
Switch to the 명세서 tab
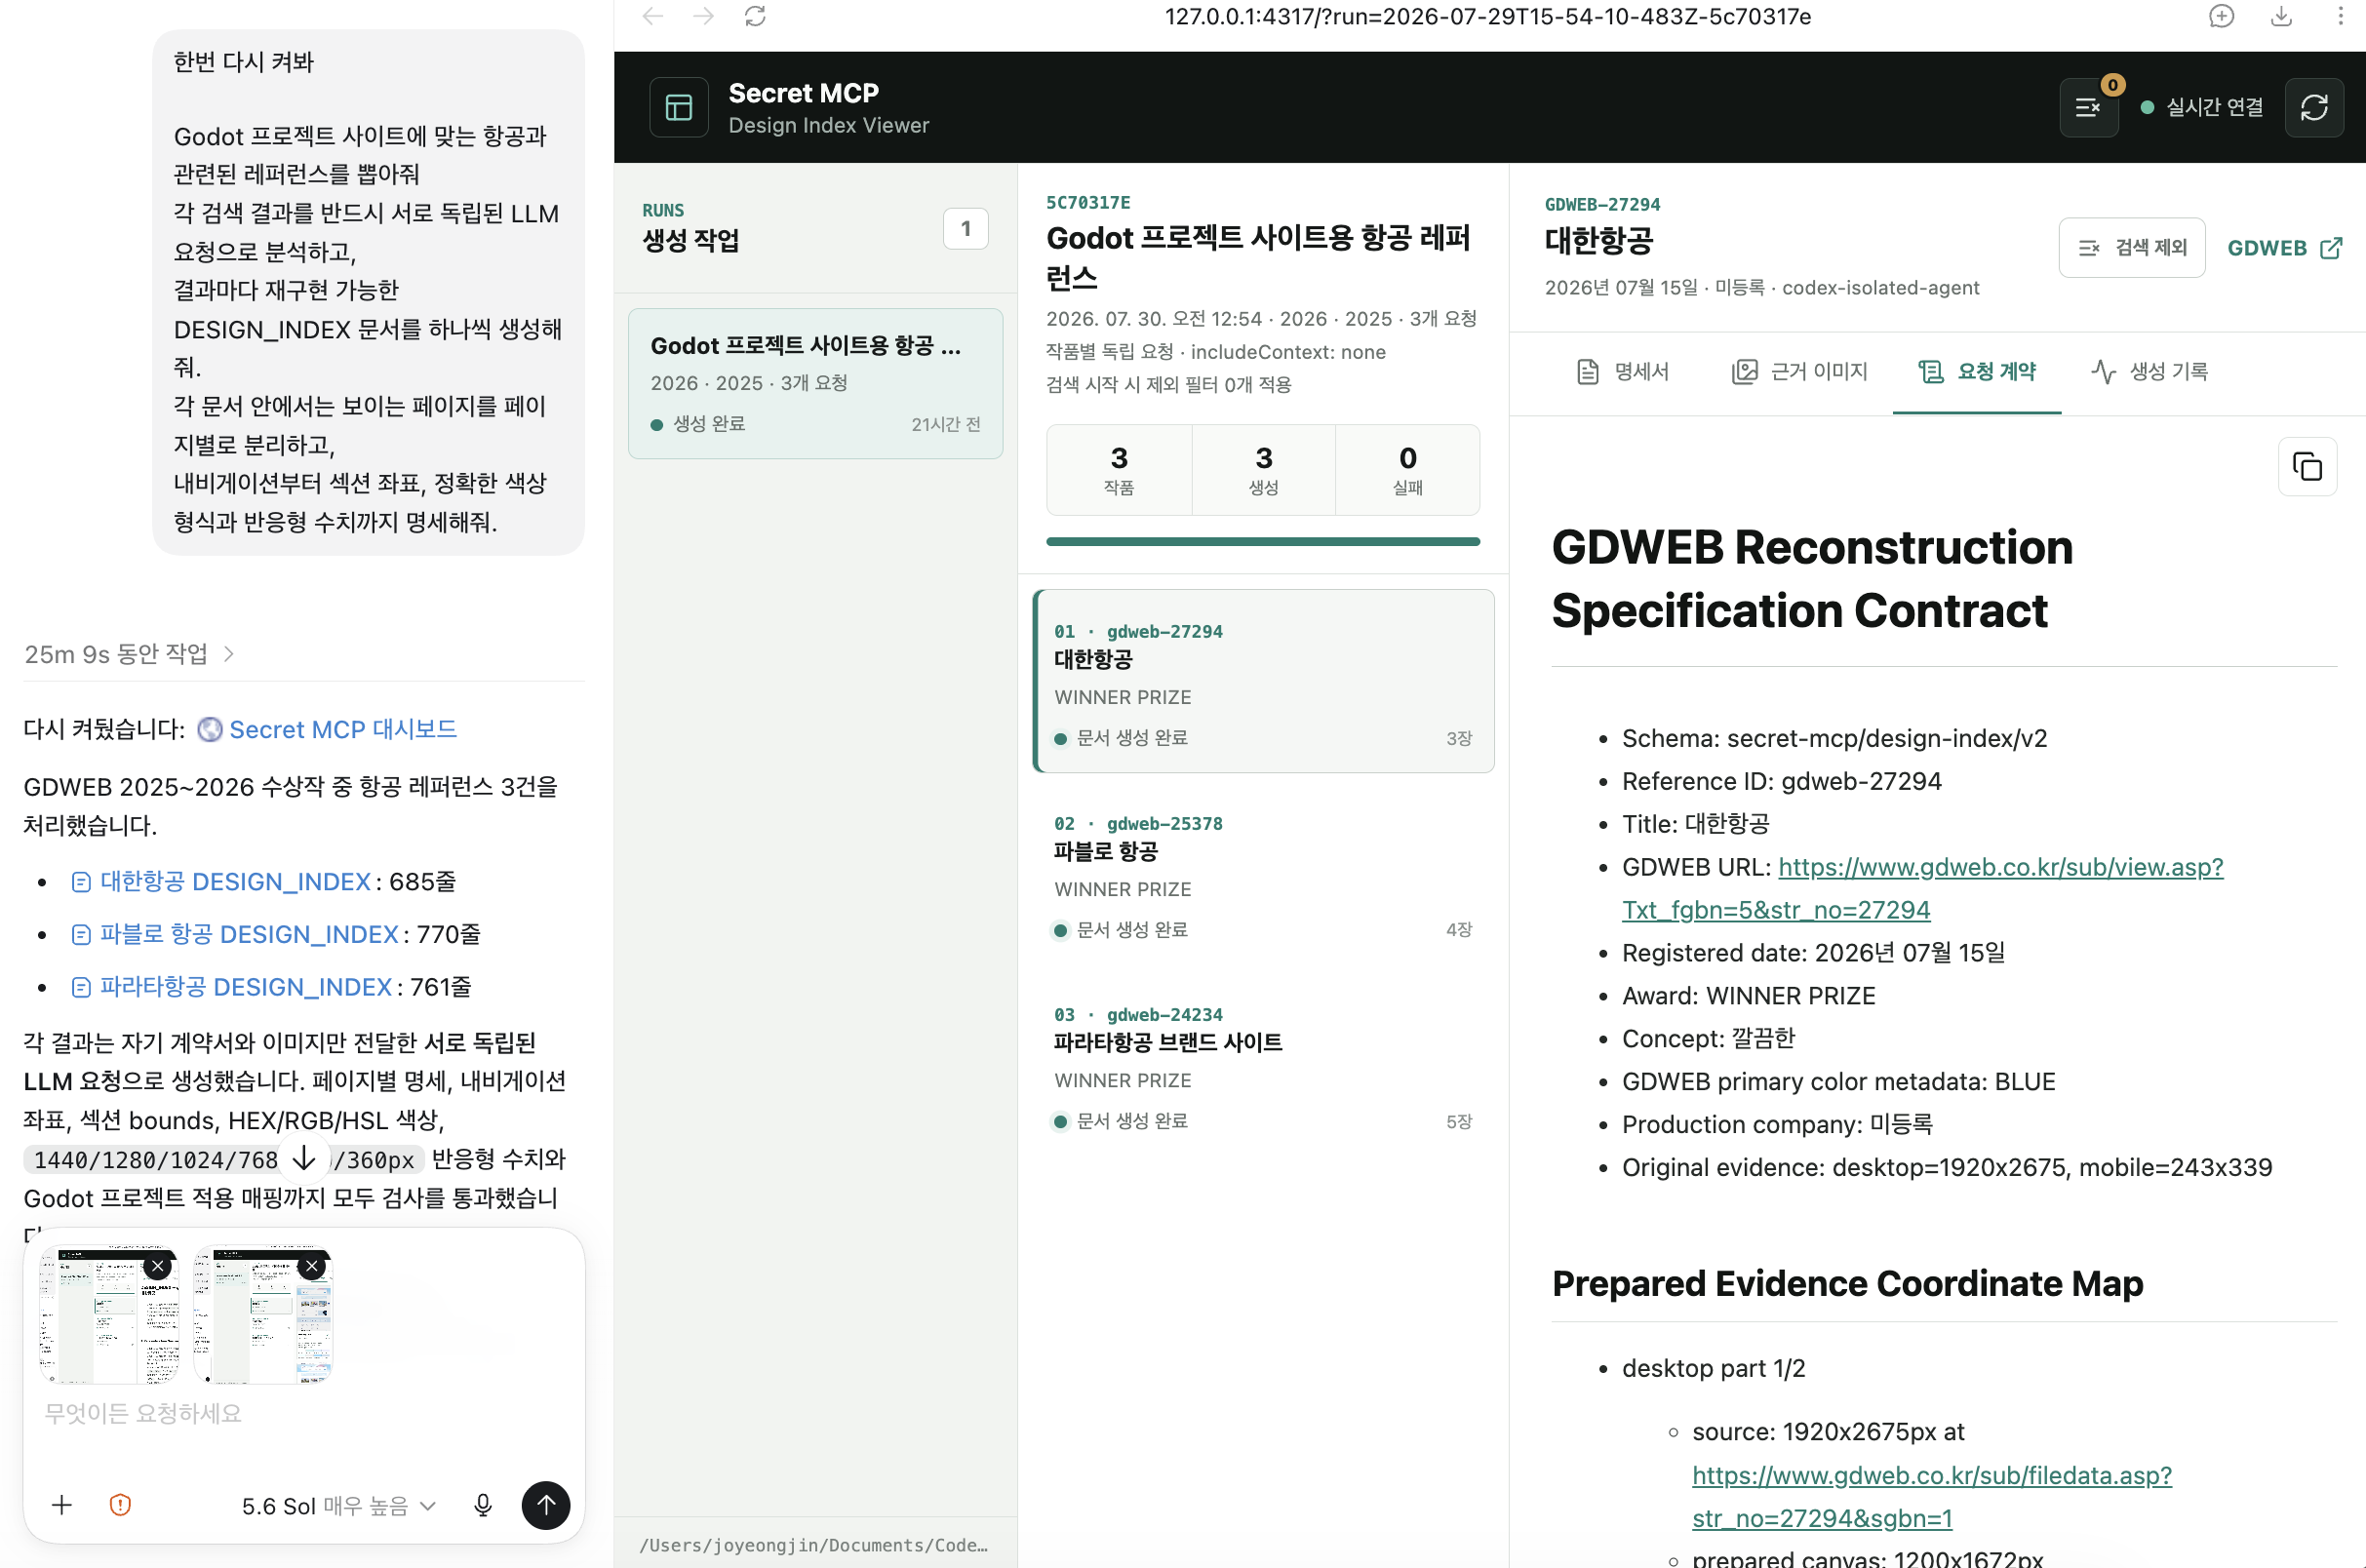pos(1622,372)
